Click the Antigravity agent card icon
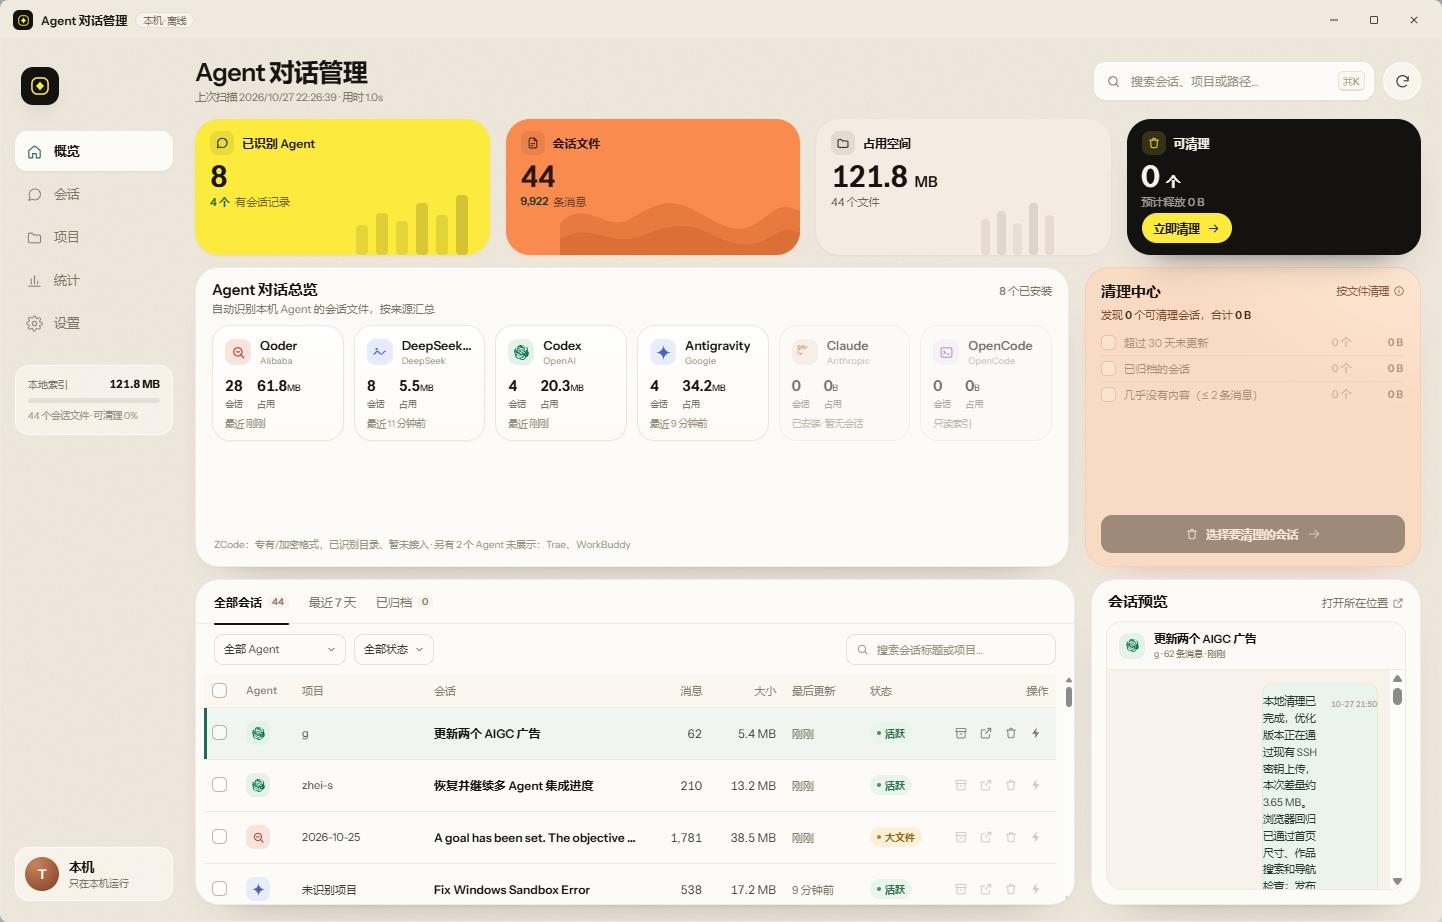This screenshot has width=1442, height=922. tap(663, 352)
